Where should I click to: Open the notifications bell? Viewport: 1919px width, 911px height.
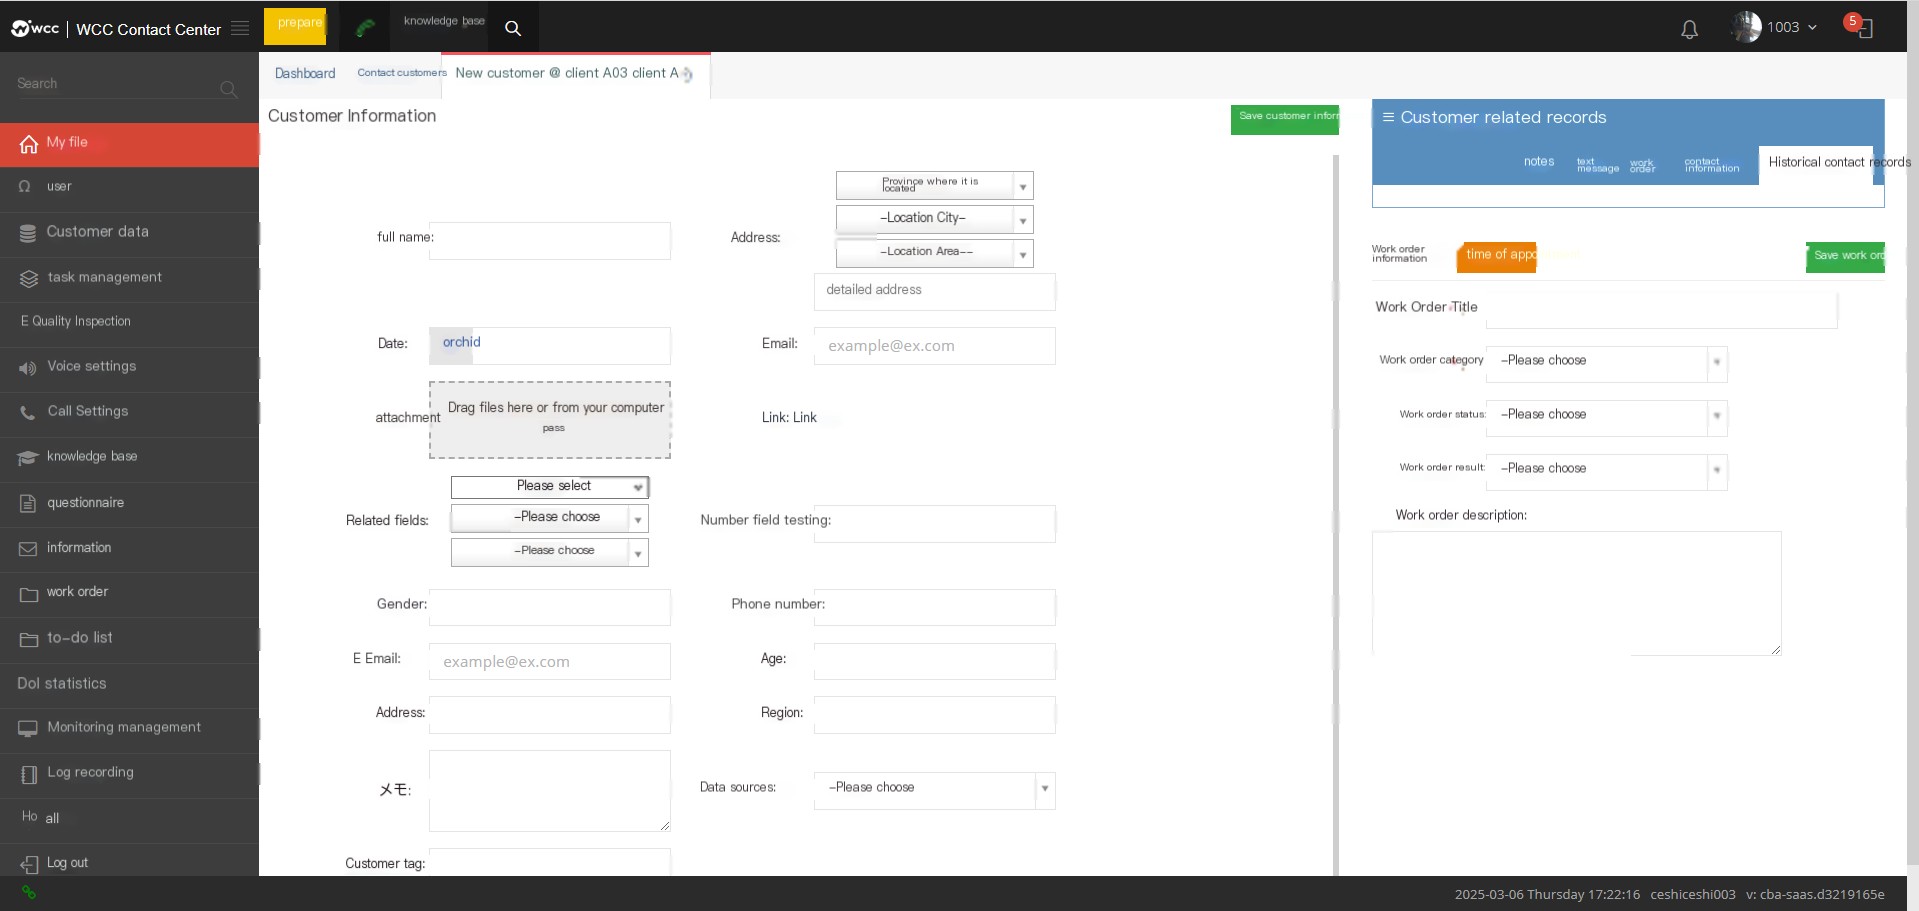tap(1690, 30)
